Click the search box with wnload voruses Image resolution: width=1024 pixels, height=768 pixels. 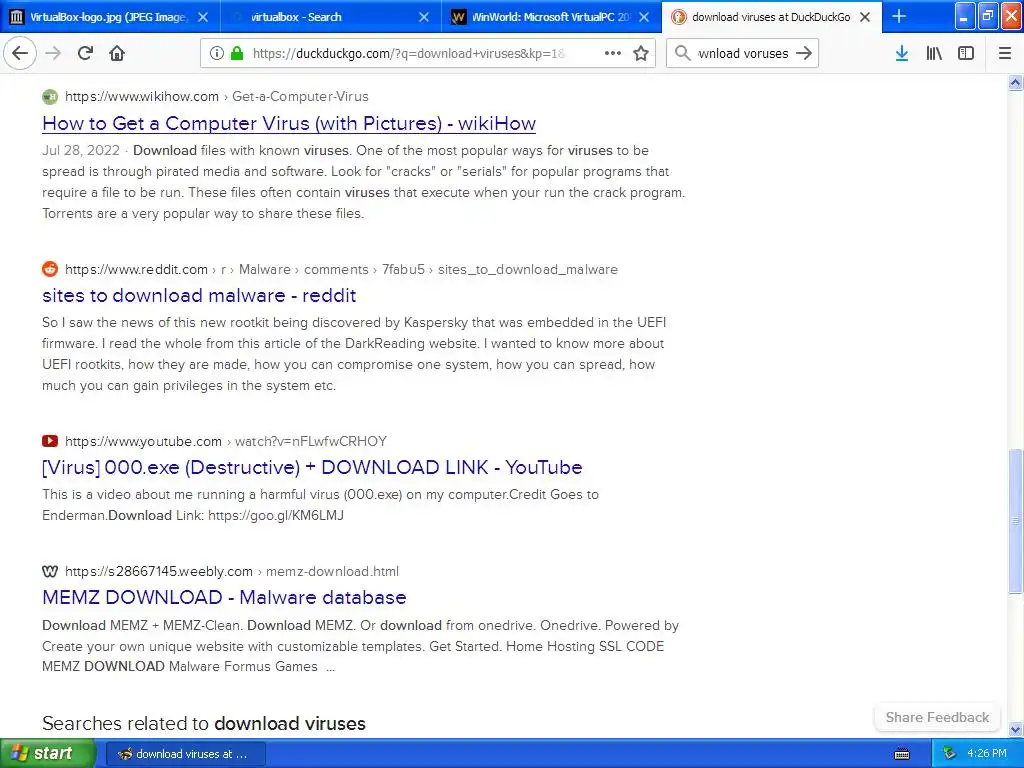tap(743, 54)
